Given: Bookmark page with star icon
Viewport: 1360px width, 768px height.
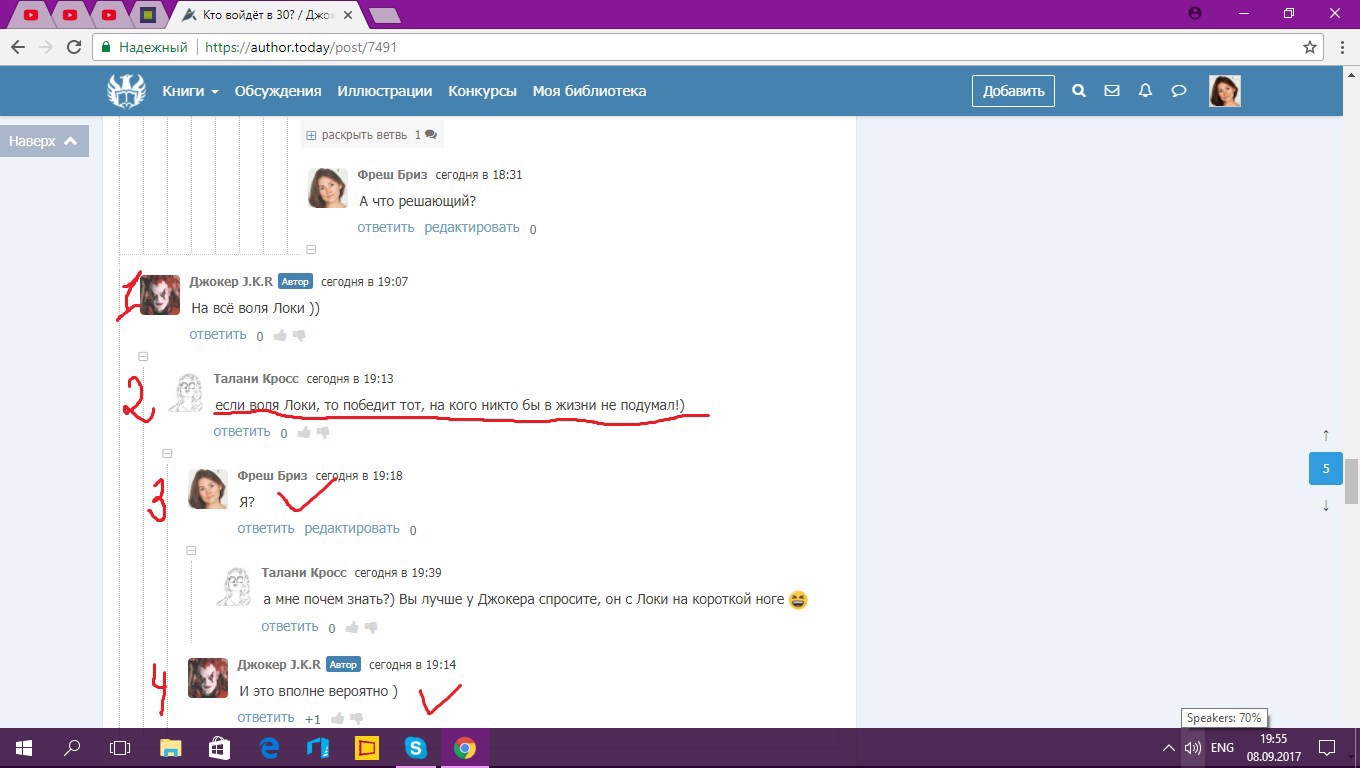Looking at the screenshot, I should (1310, 47).
